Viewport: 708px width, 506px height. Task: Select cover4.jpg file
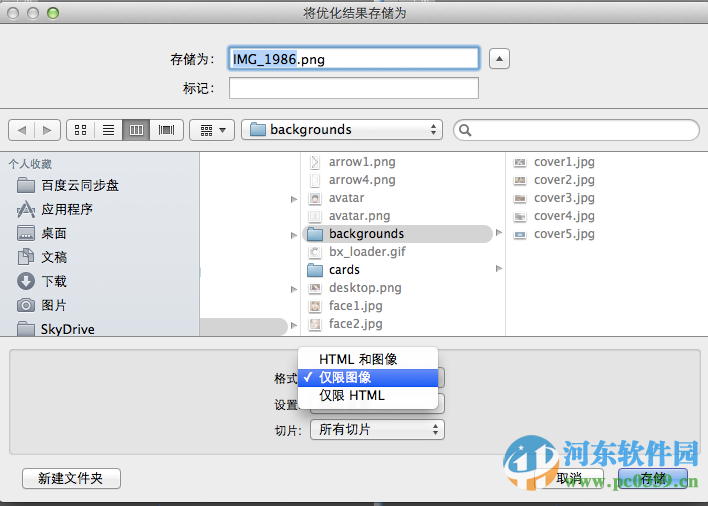[554, 216]
